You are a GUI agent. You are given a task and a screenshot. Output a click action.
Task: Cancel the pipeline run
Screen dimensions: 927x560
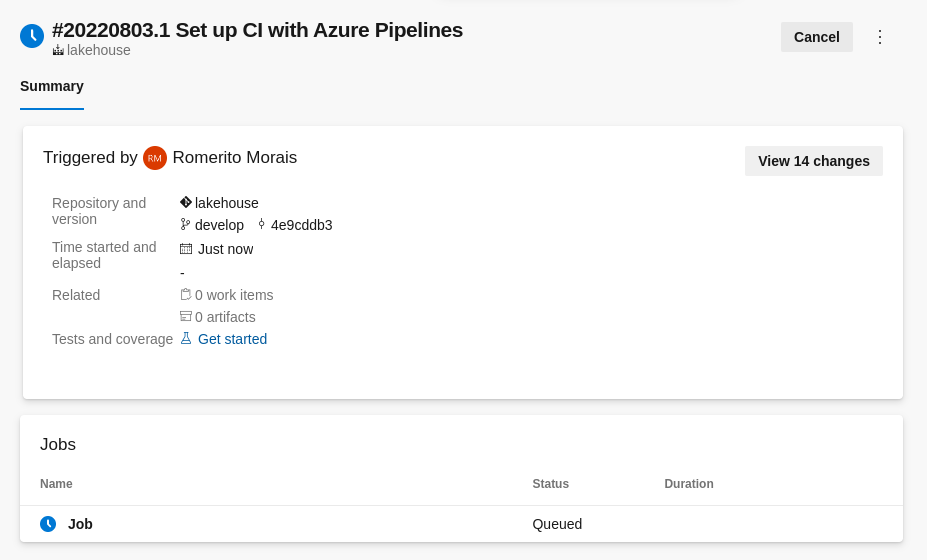(x=816, y=37)
